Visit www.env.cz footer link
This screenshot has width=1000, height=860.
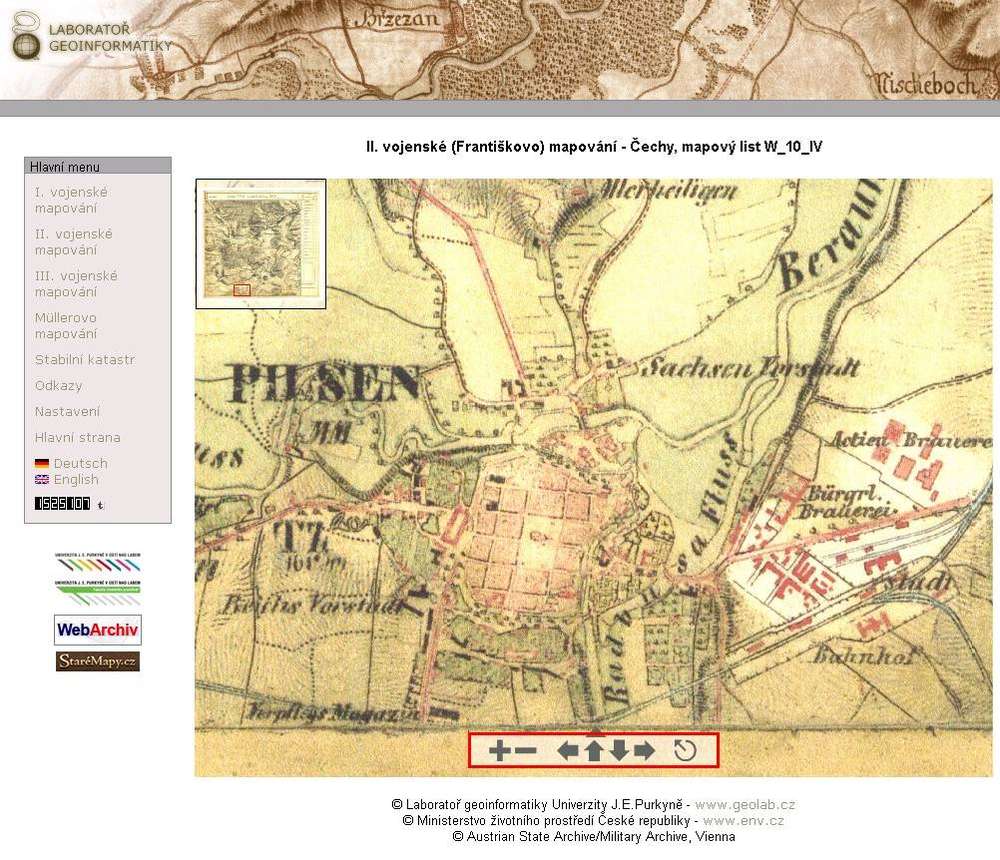[743, 821]
